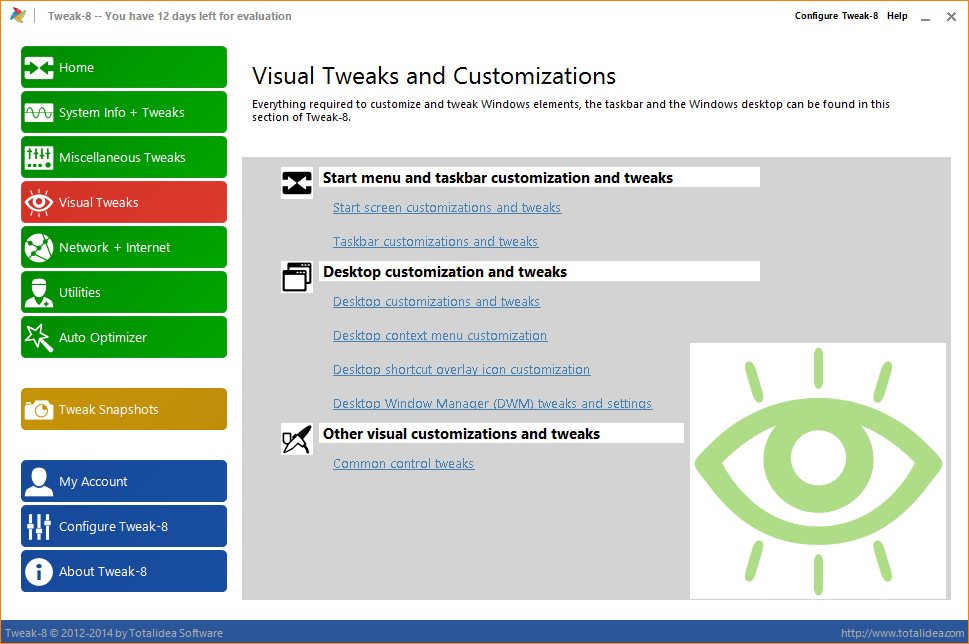The height and width of the screenshot is (644, 969).
Task: Open Tweak Snapshots label
Action: (x=109, y=410)
